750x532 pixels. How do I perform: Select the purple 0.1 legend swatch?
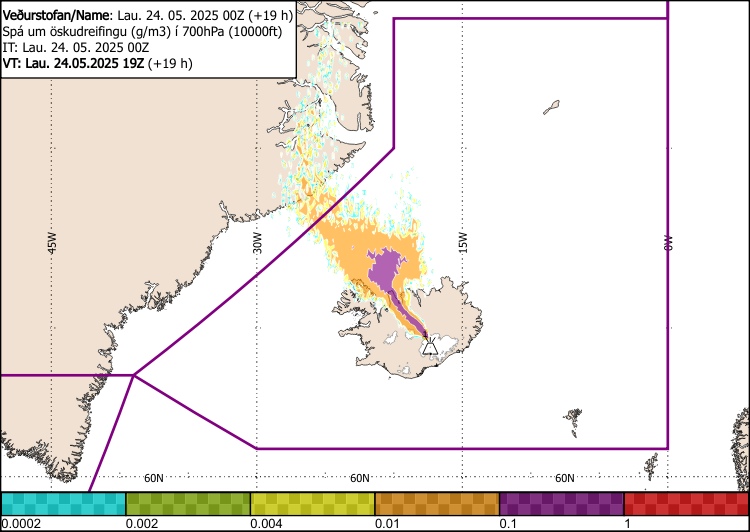tap(562, 504)
